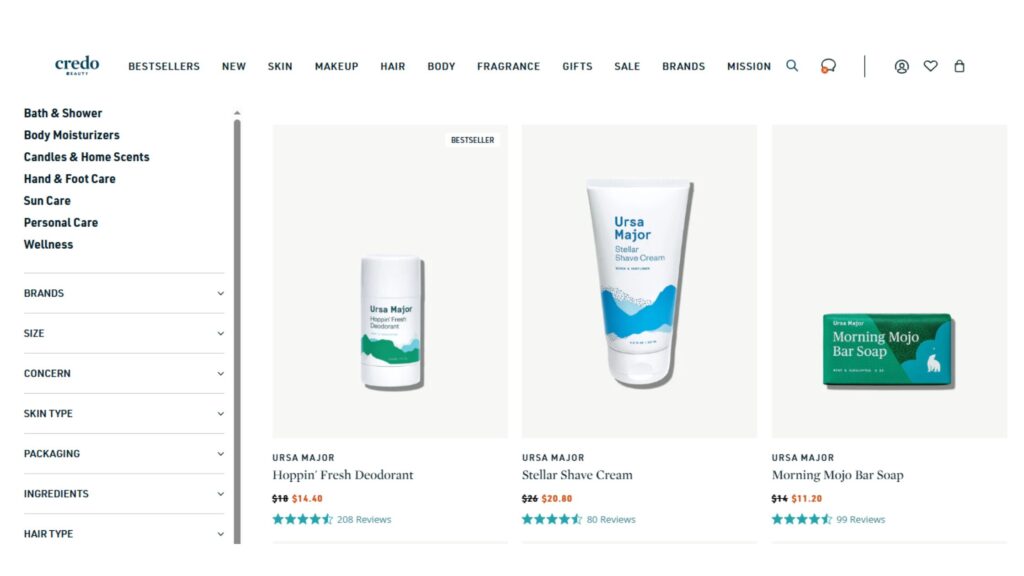Expand the Packaging filter
The image size is (1024, 576).
tap(124, 453)
